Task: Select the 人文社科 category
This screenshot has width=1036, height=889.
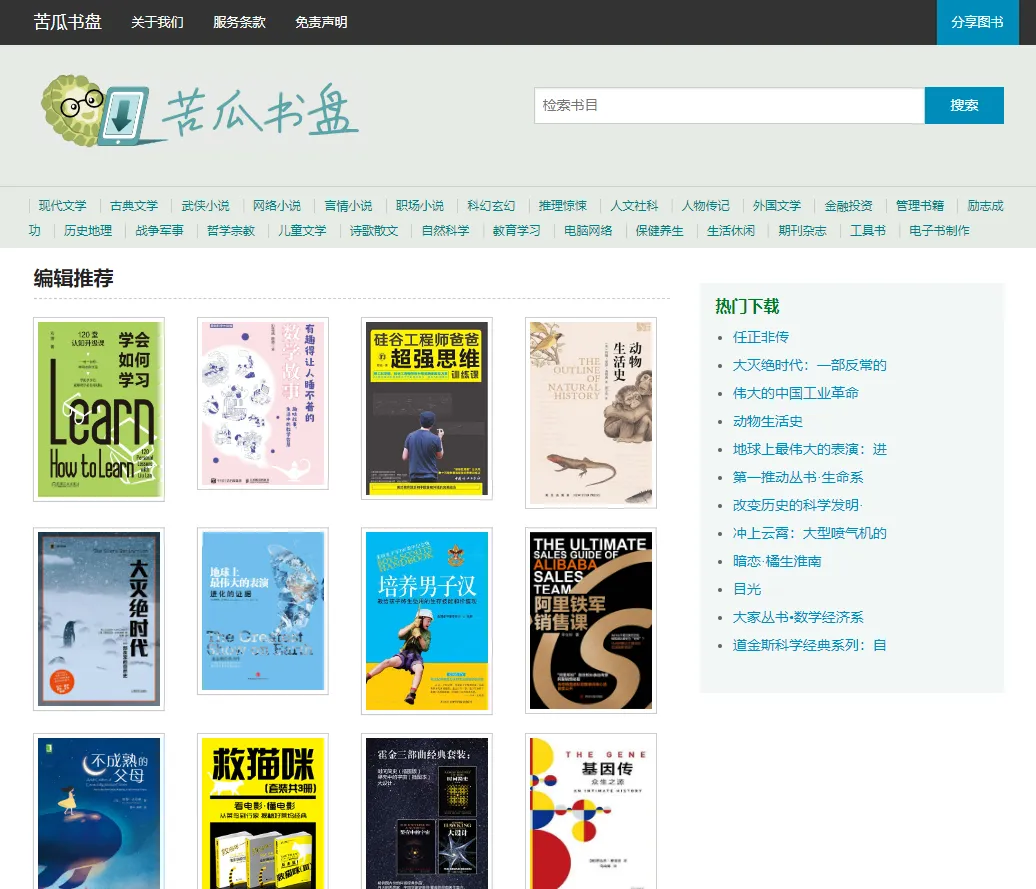Action: click(x=634, y=205)
